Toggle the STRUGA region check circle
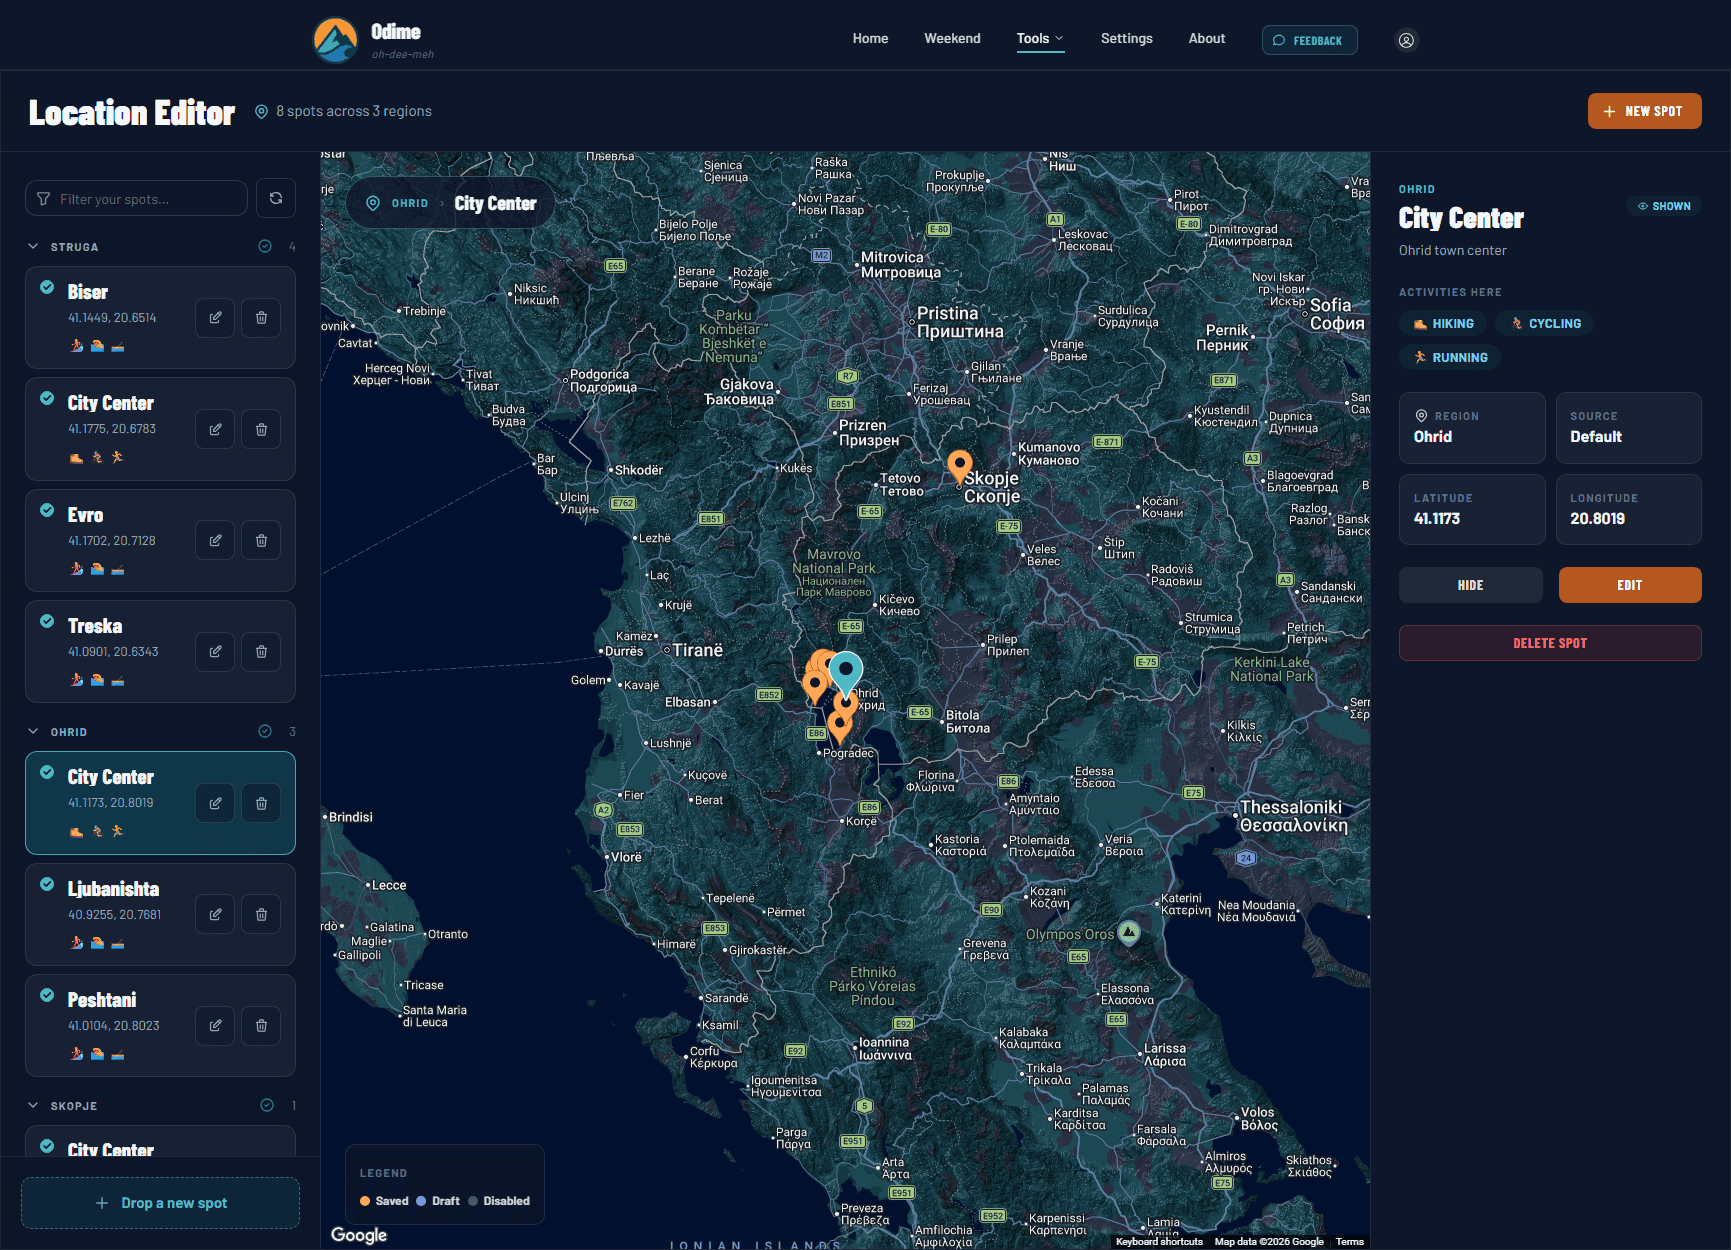Viewport: 1731px width, 1250px height. 265,246
